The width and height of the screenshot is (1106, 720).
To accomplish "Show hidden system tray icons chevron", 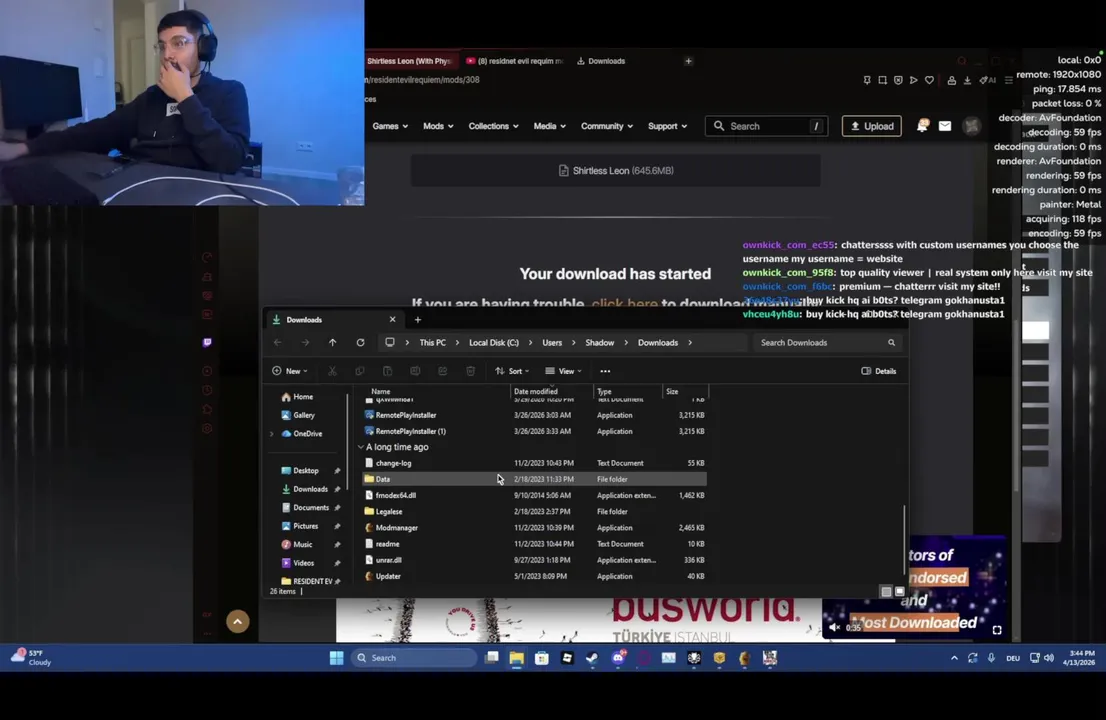I will click(x=954, y=658).
